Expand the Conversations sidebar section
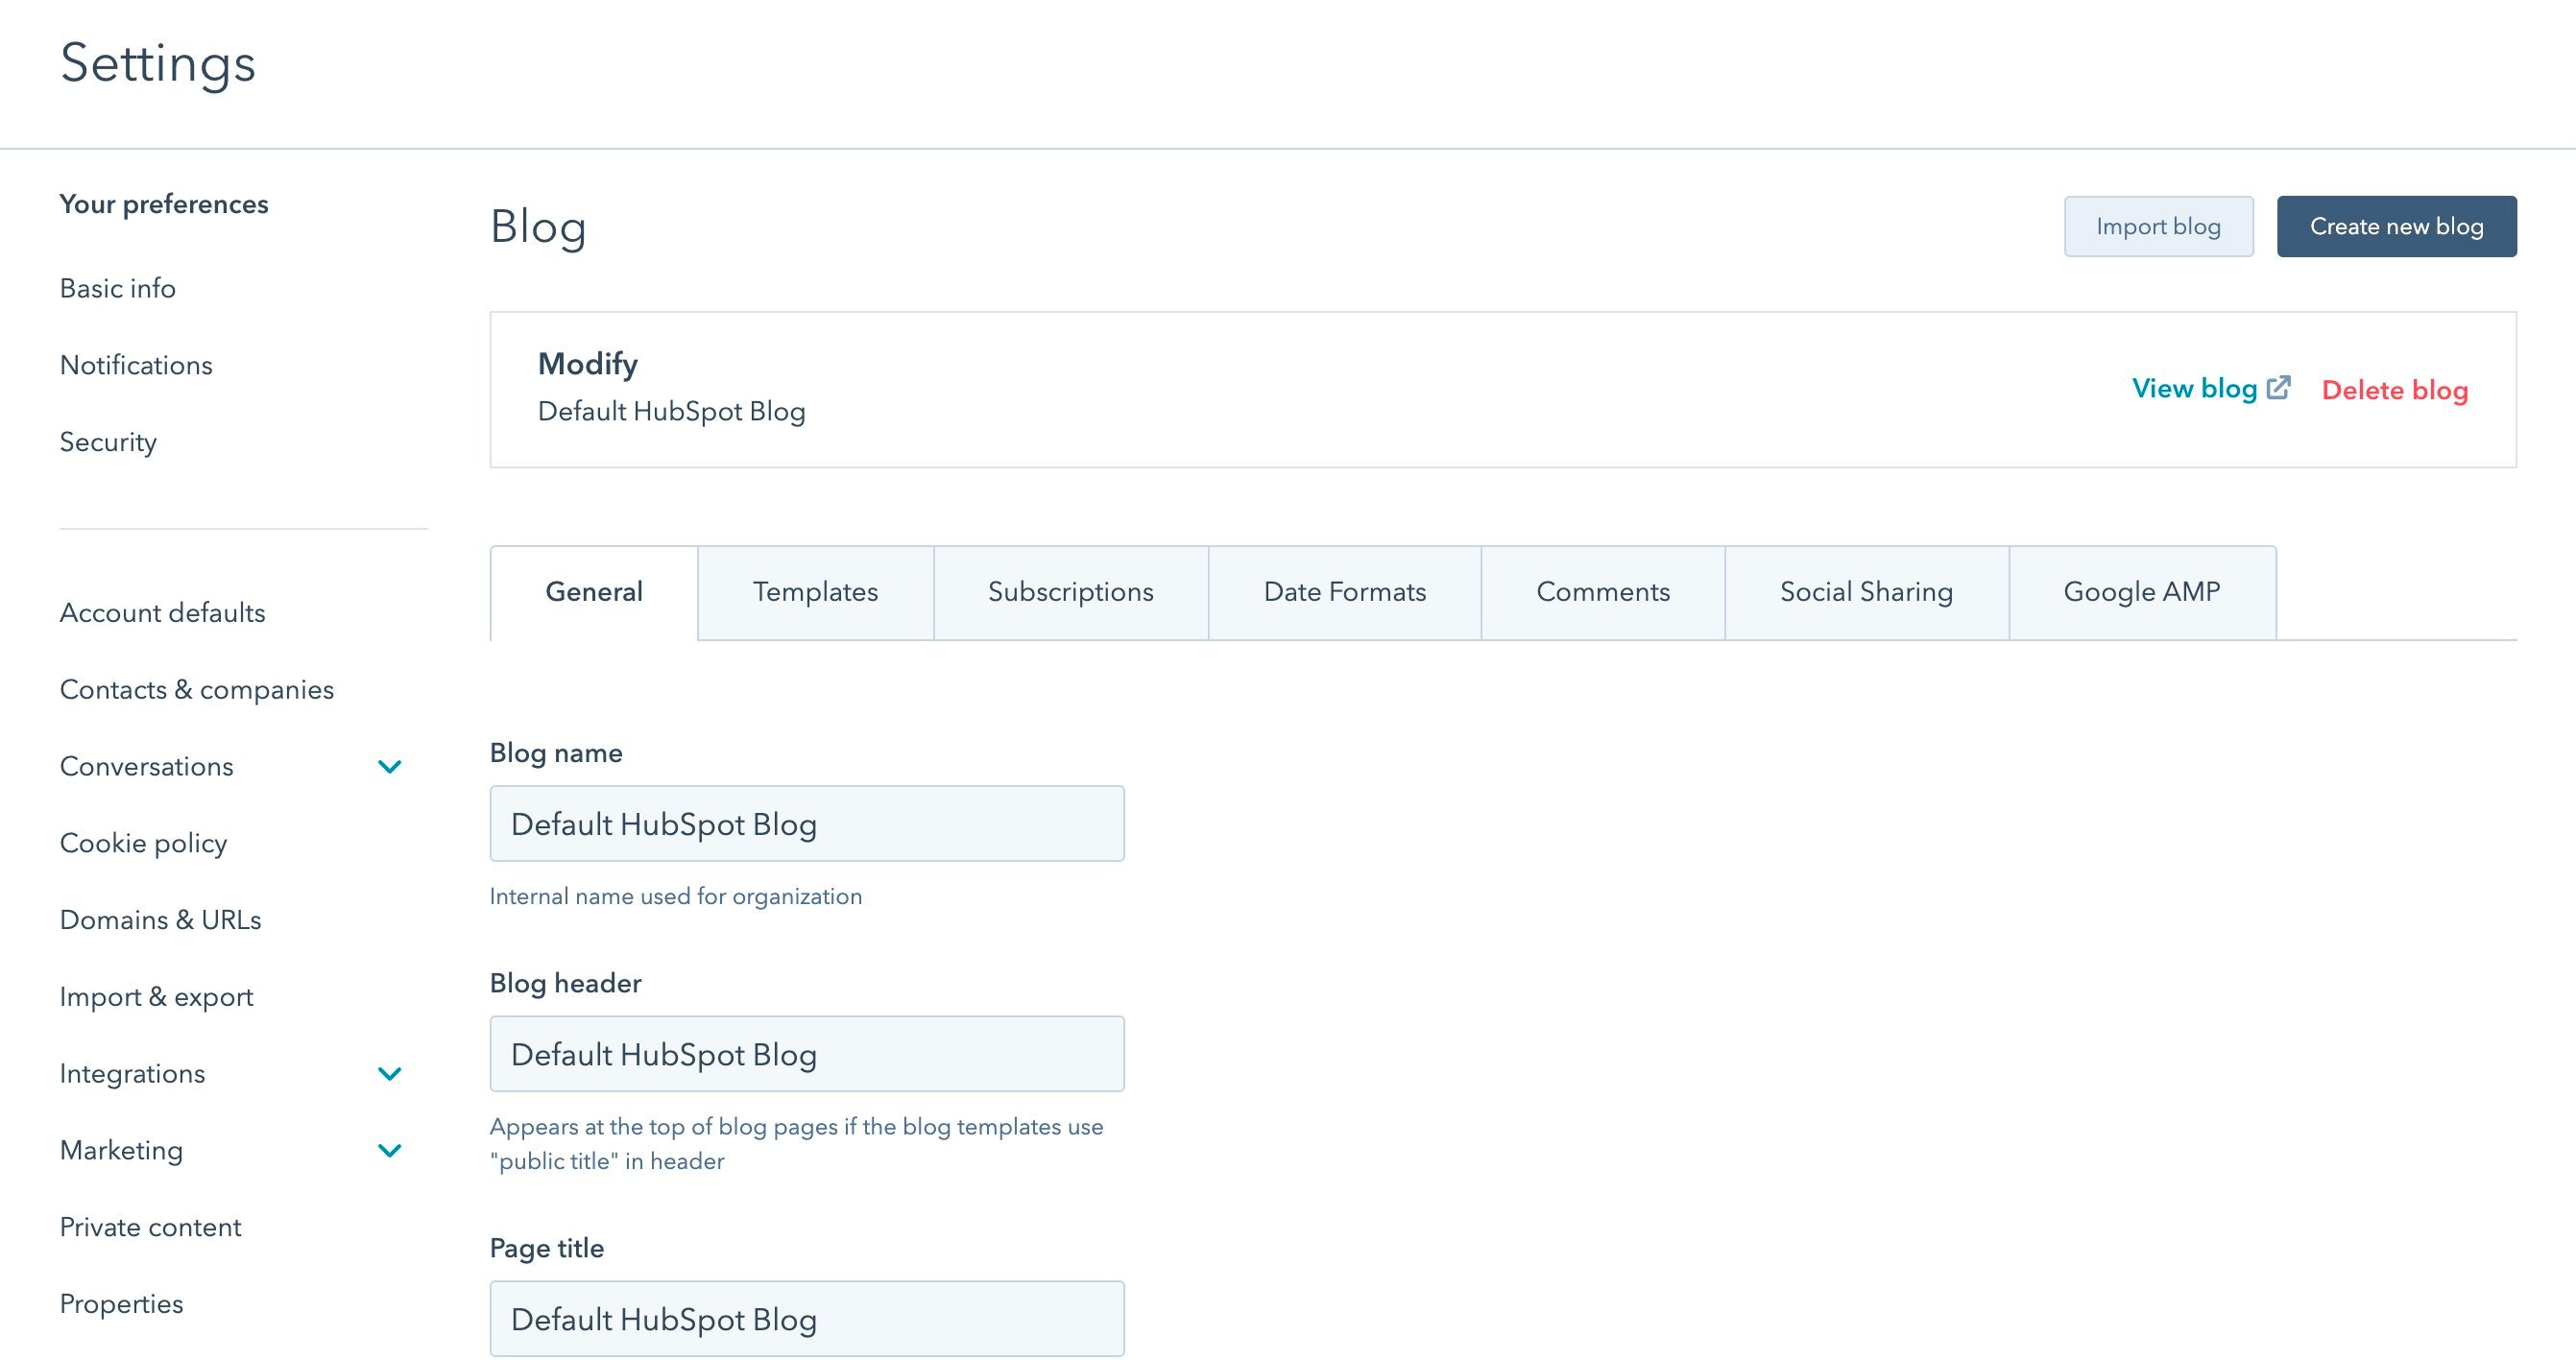 389,767
